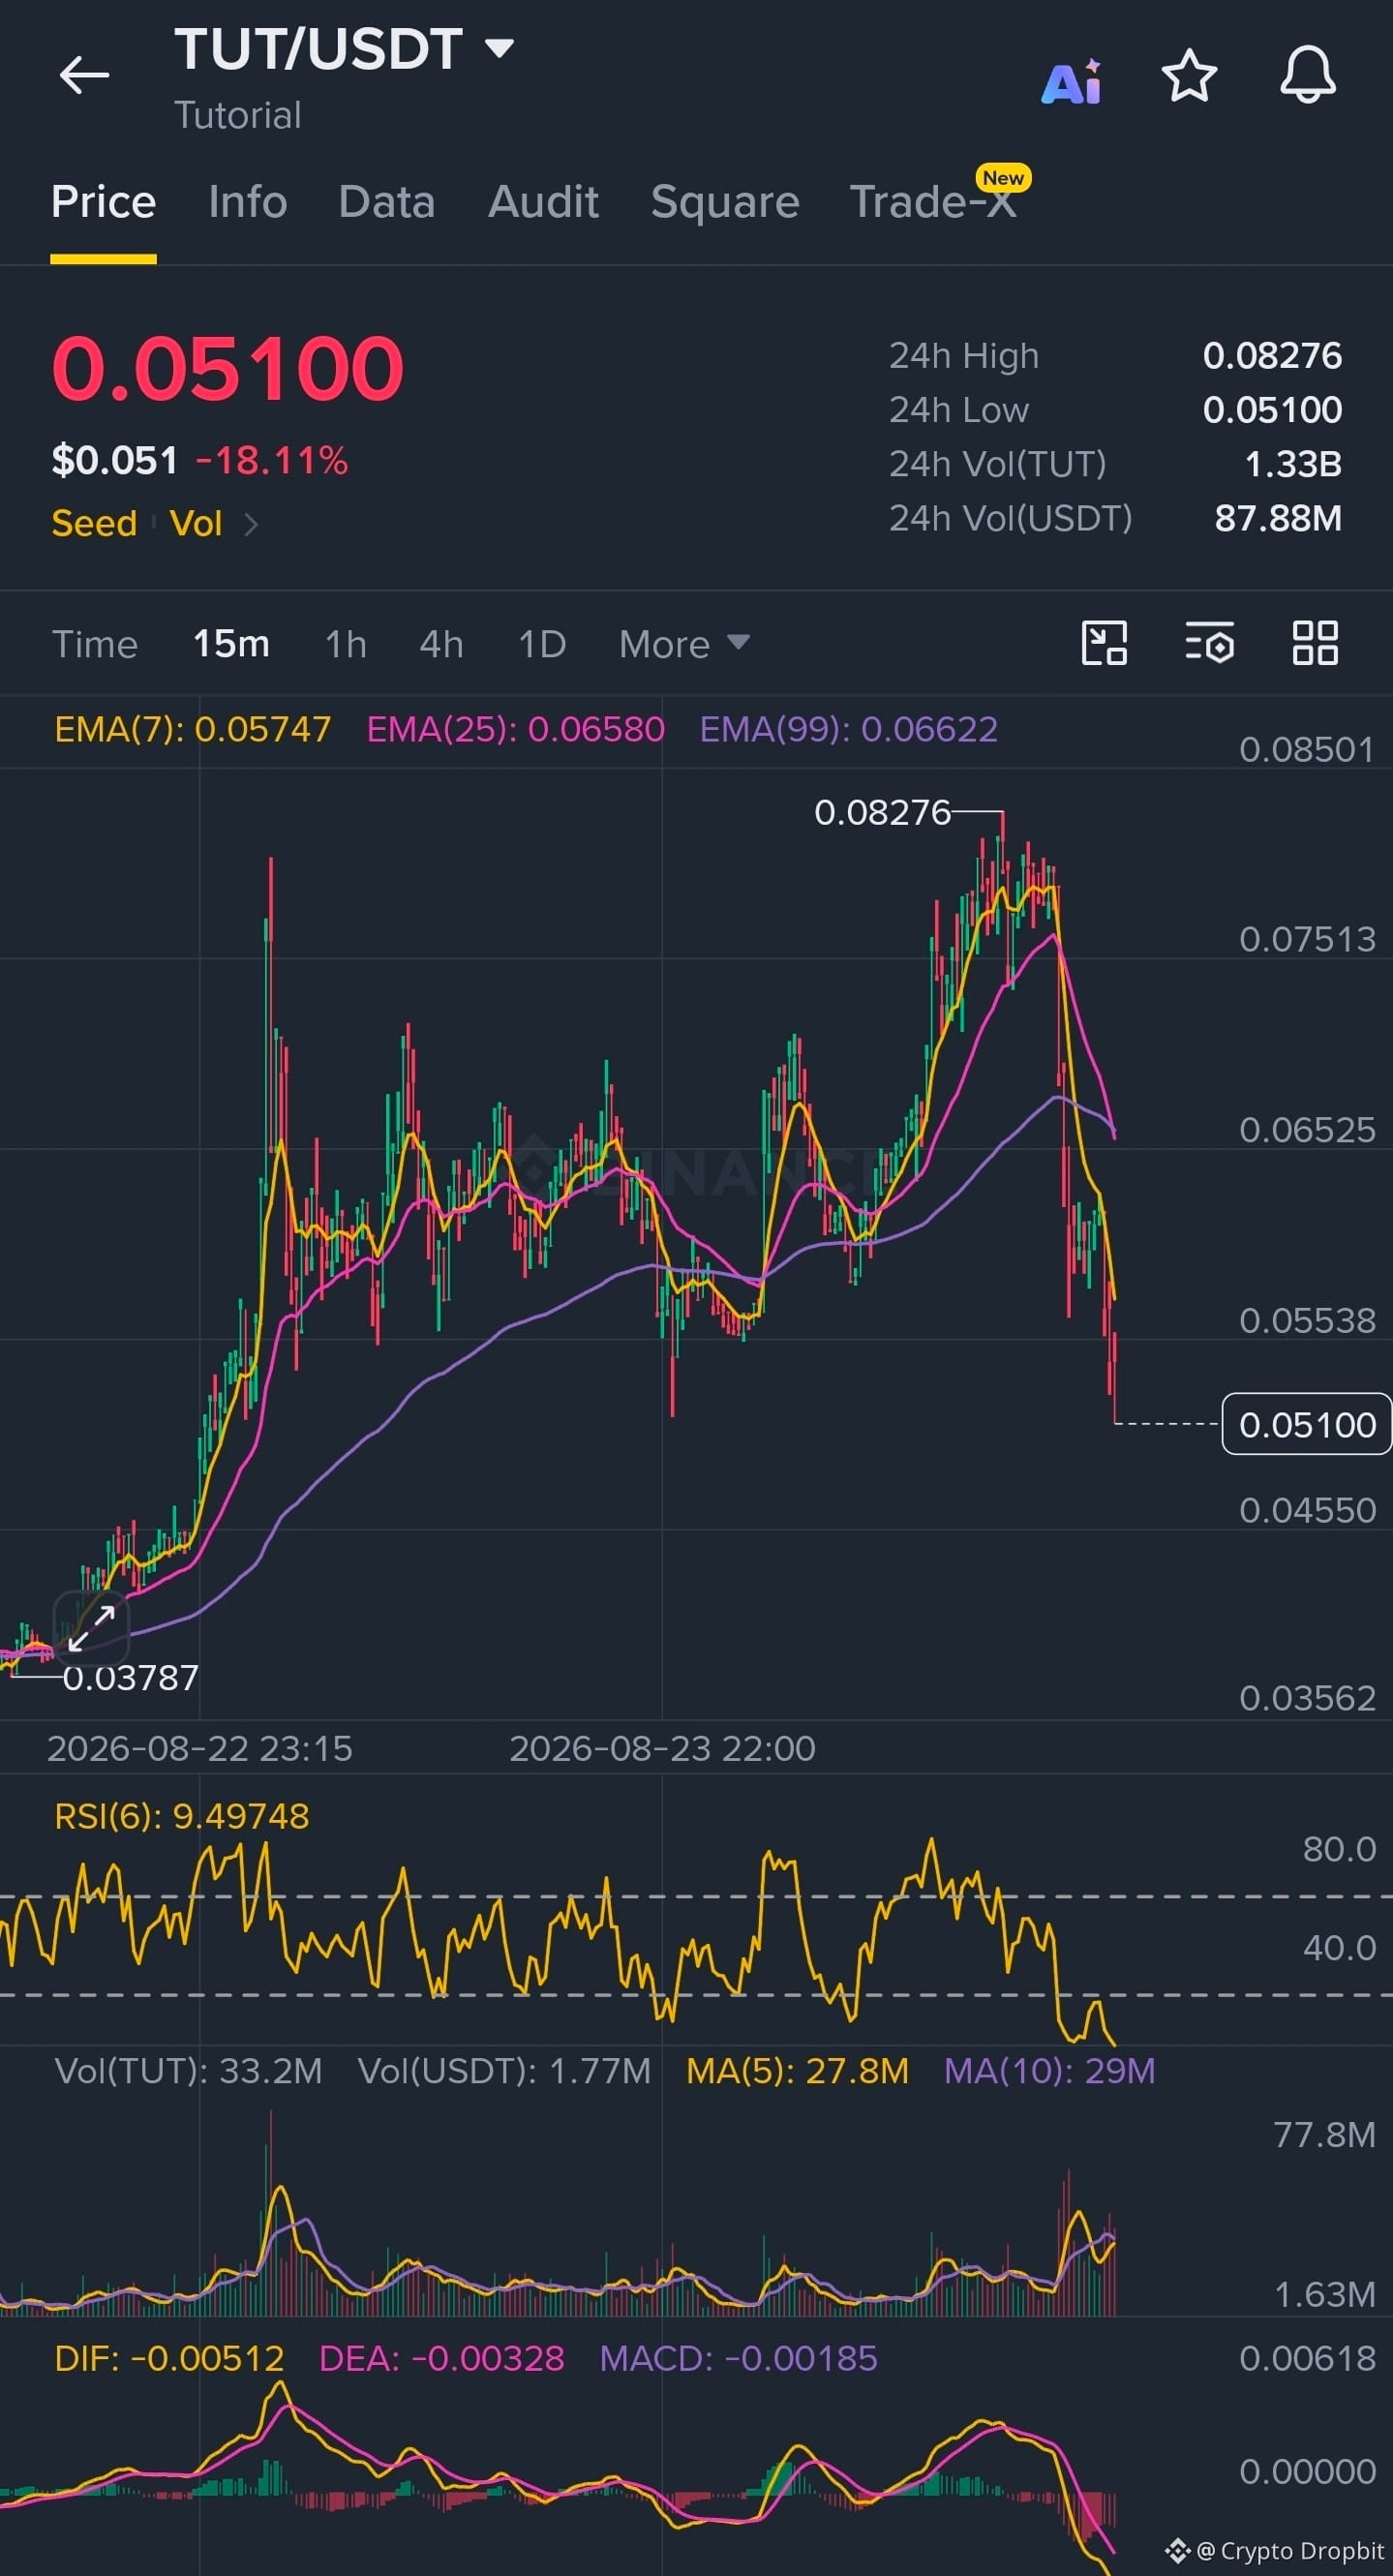
Task: Open the chart drawing tools icon
Action: pyautogui.click(x=1105, y=643)
